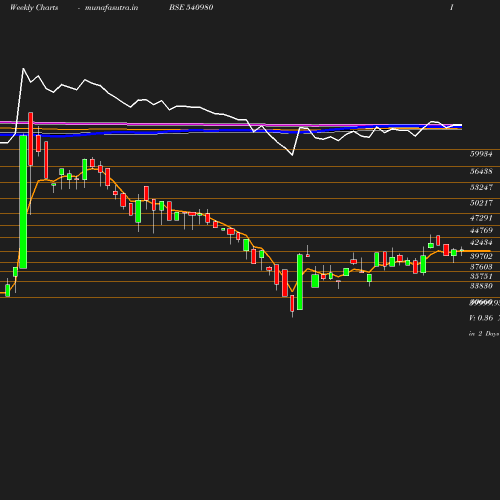Click the 'in 2 Days' text

tap(484, 334)
